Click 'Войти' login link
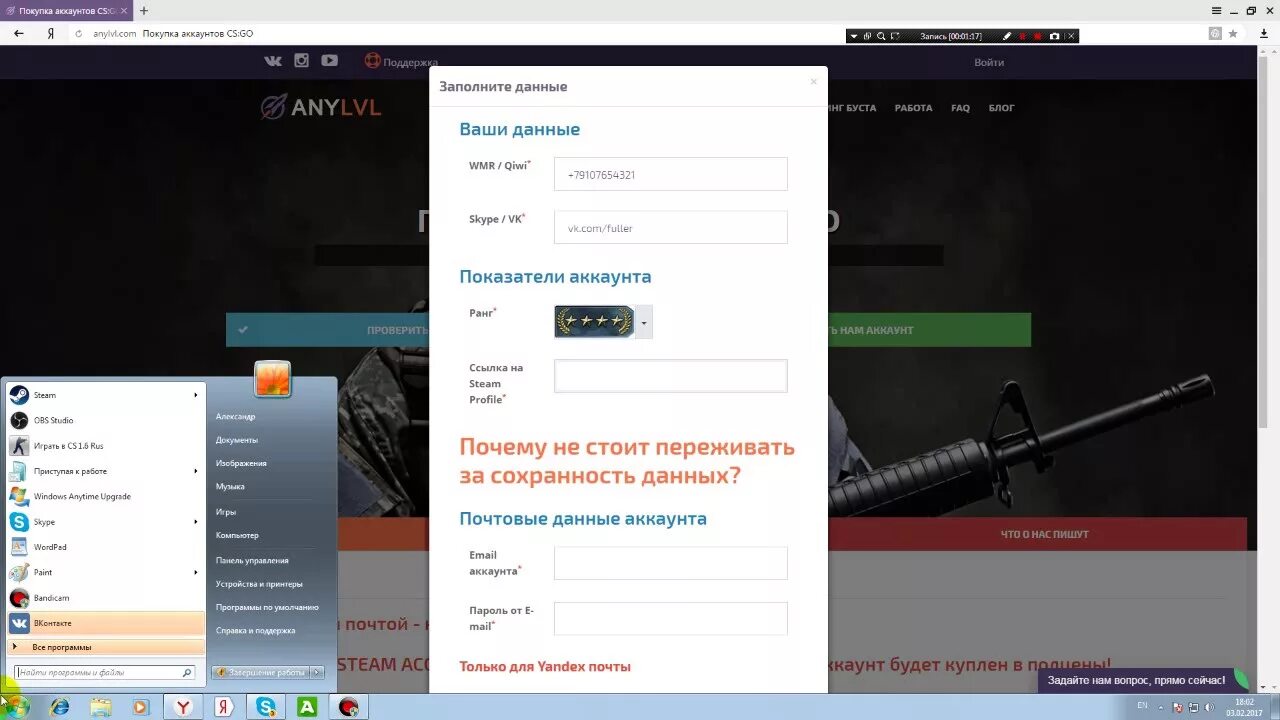The height and width of the screenshot is (720, 1280). (x=989, y=62)
